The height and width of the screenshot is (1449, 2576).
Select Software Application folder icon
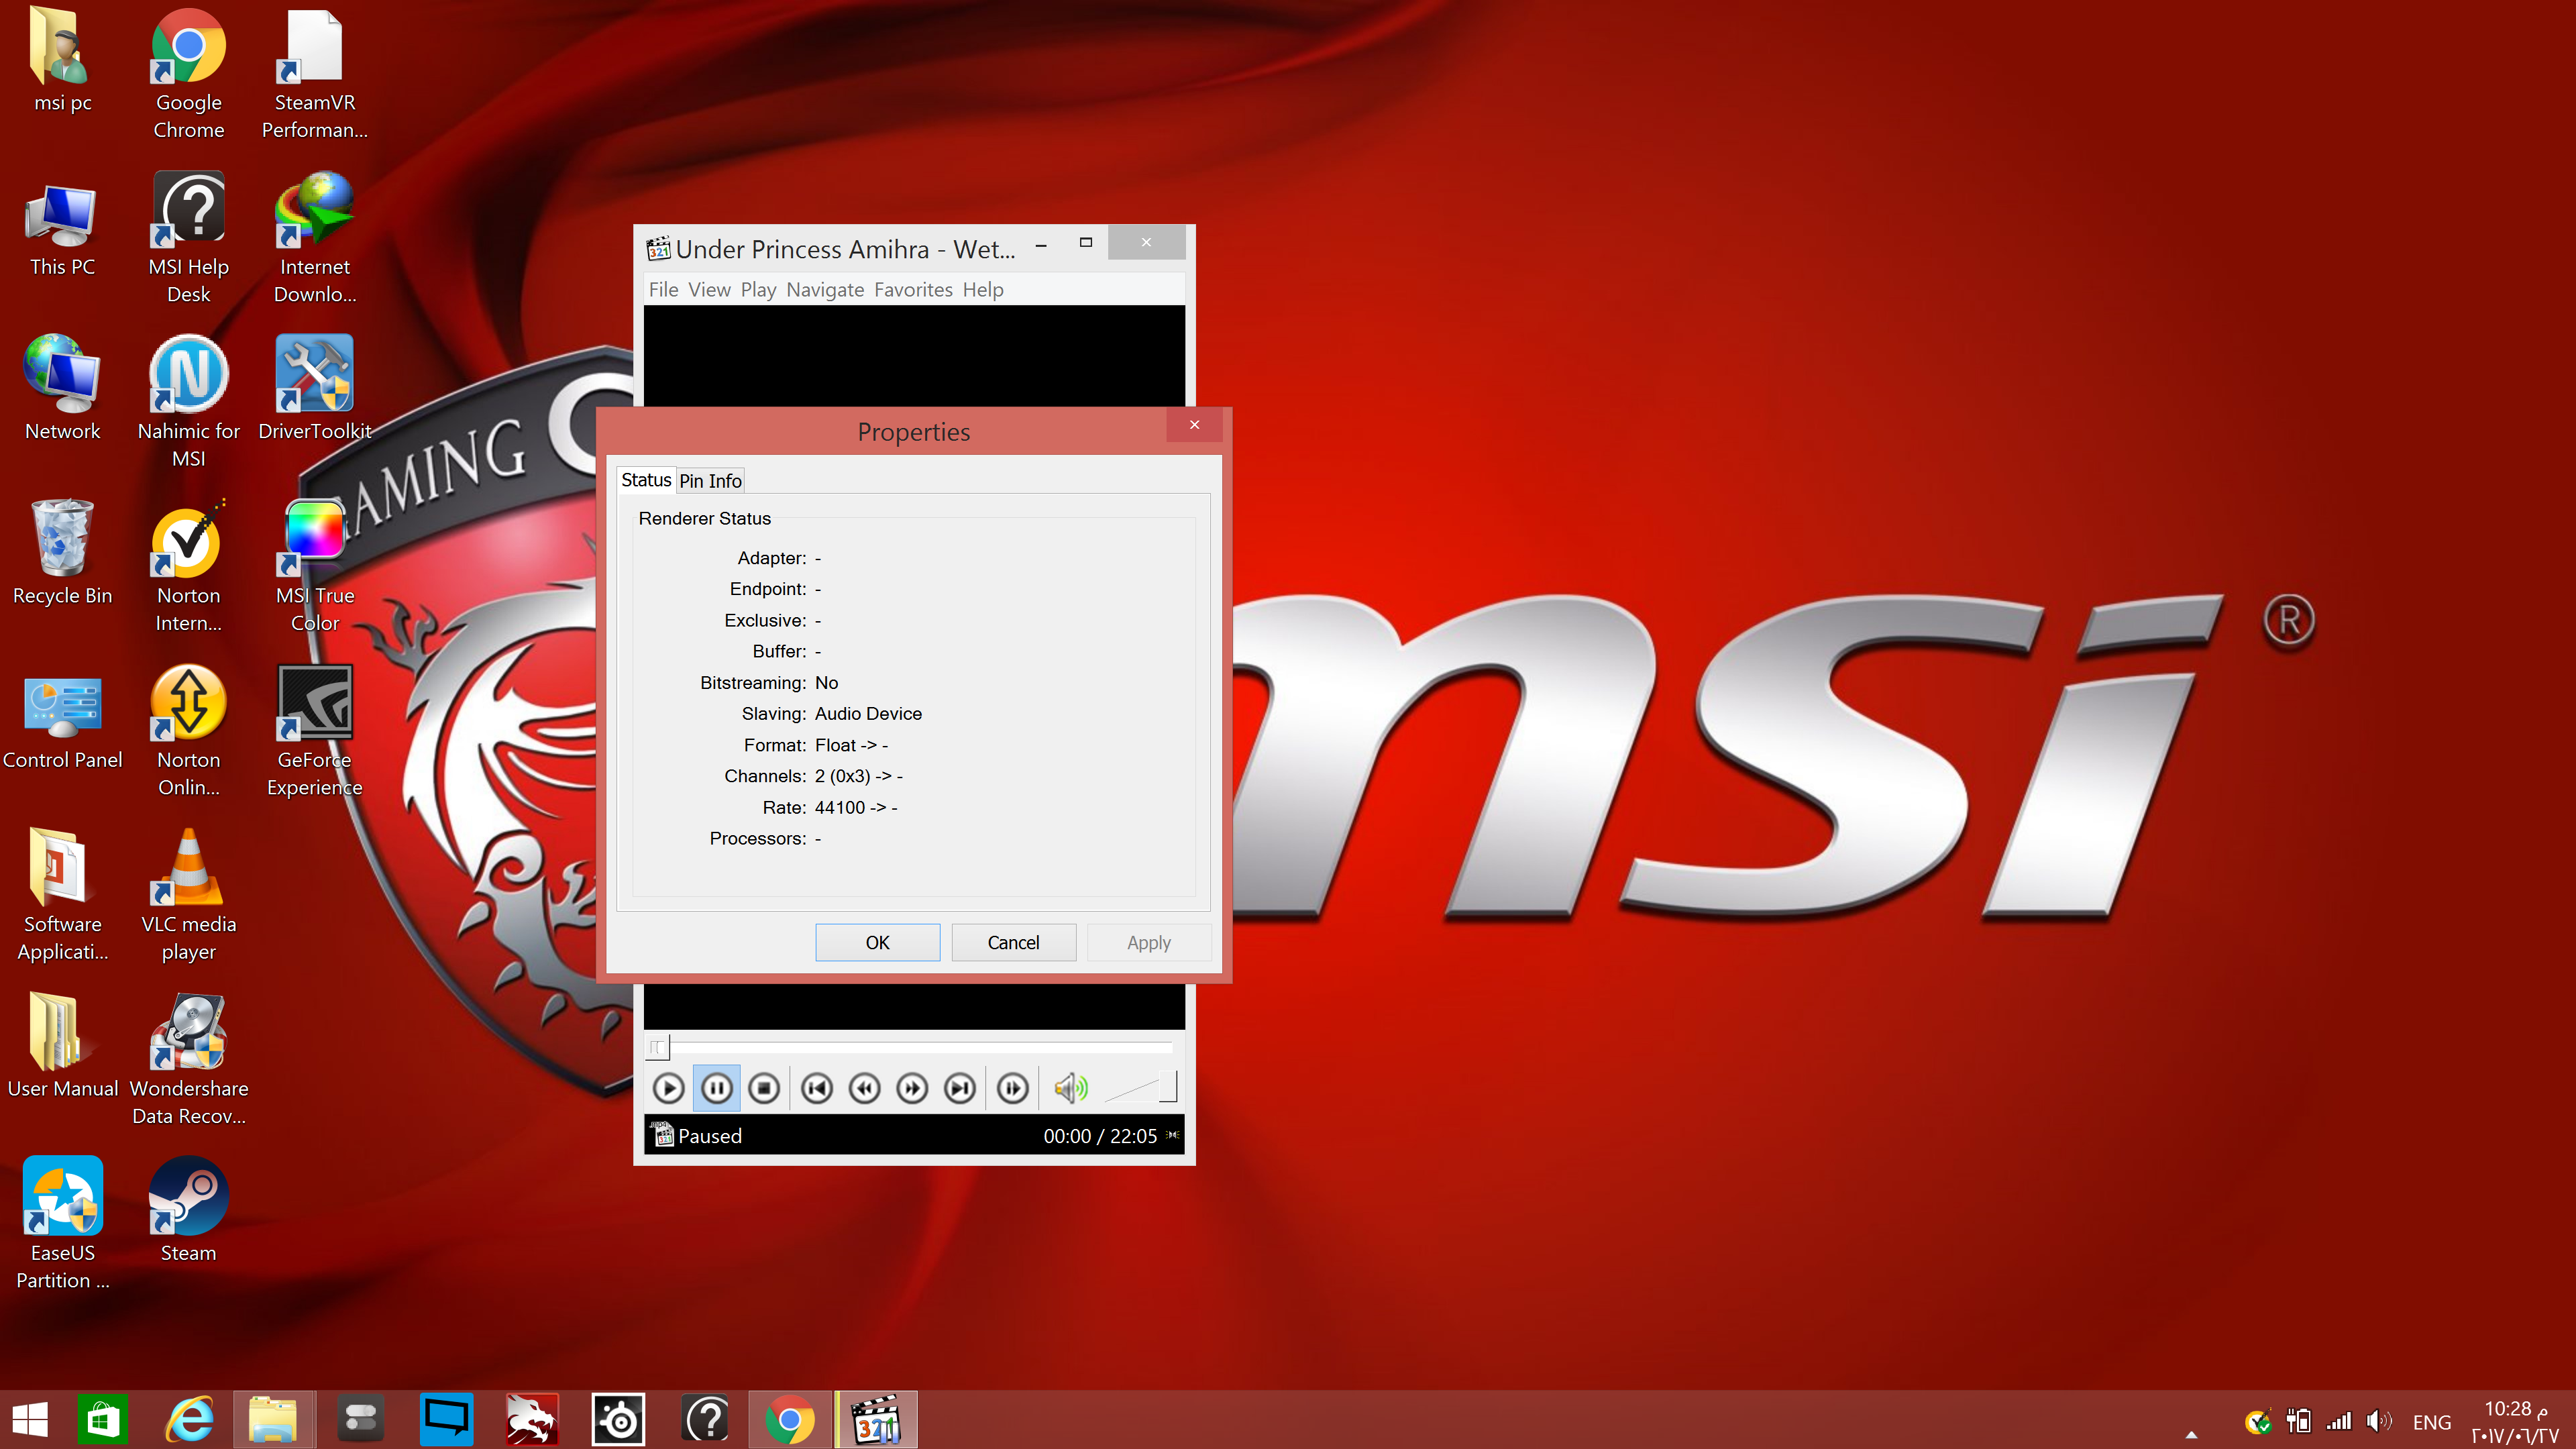pos(62,895)
